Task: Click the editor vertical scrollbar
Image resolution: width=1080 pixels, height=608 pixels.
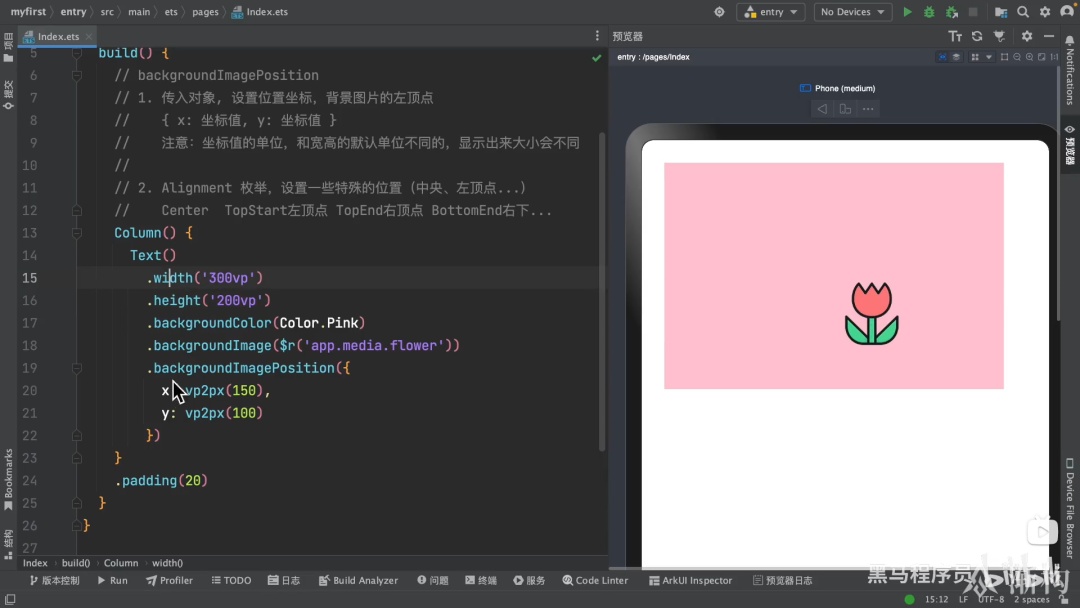Action: (x=602, y=291)
